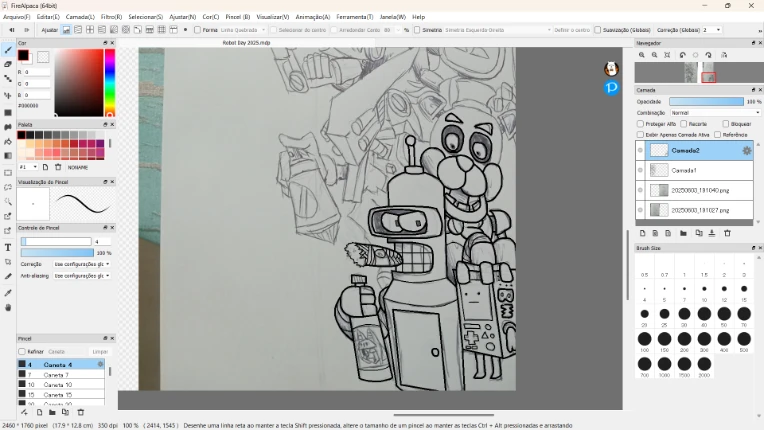Click Navigator fit-to-window icon
764x430 pixels.
[667, 55]
